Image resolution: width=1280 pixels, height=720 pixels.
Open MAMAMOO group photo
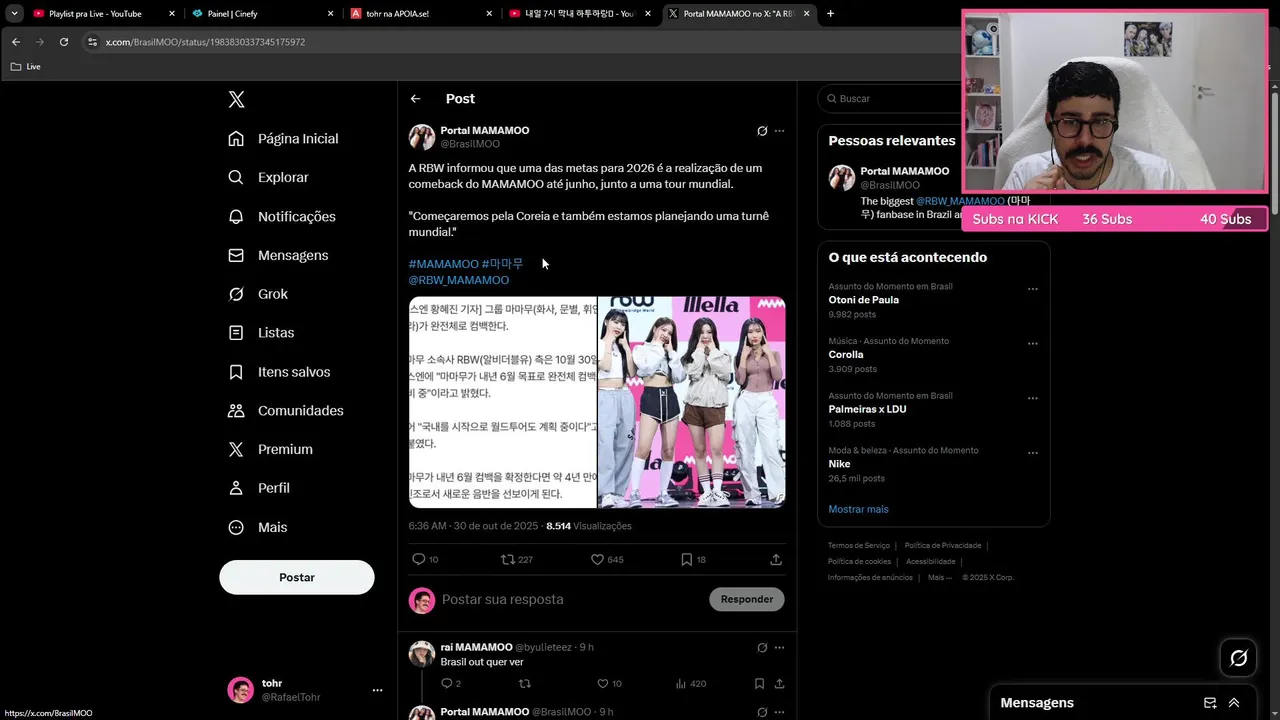[691, 402]
